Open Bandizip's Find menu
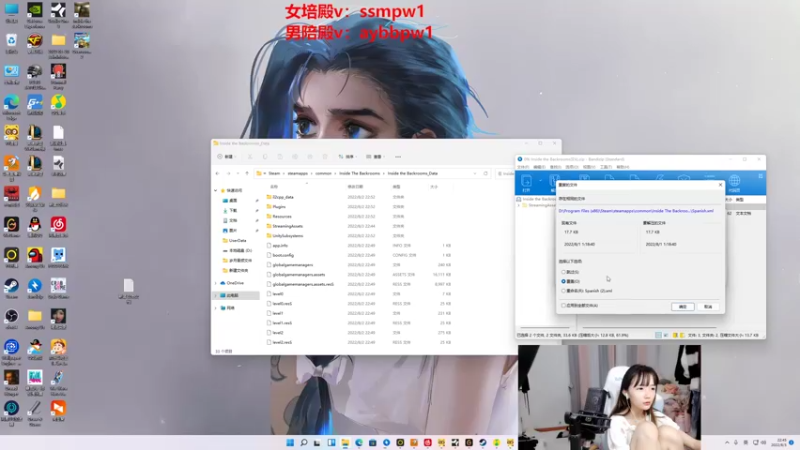The image size is (800, 450). click(x=556, y=167)
